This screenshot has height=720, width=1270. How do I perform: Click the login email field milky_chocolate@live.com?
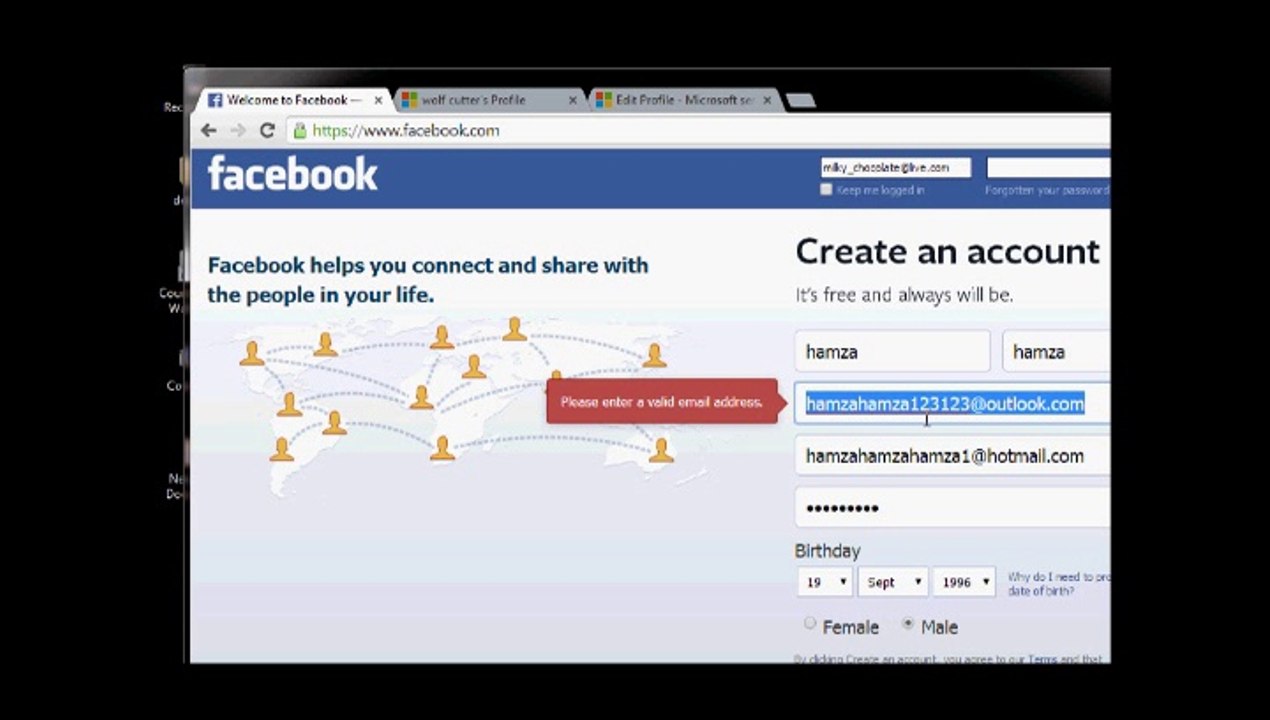point(895,168)
